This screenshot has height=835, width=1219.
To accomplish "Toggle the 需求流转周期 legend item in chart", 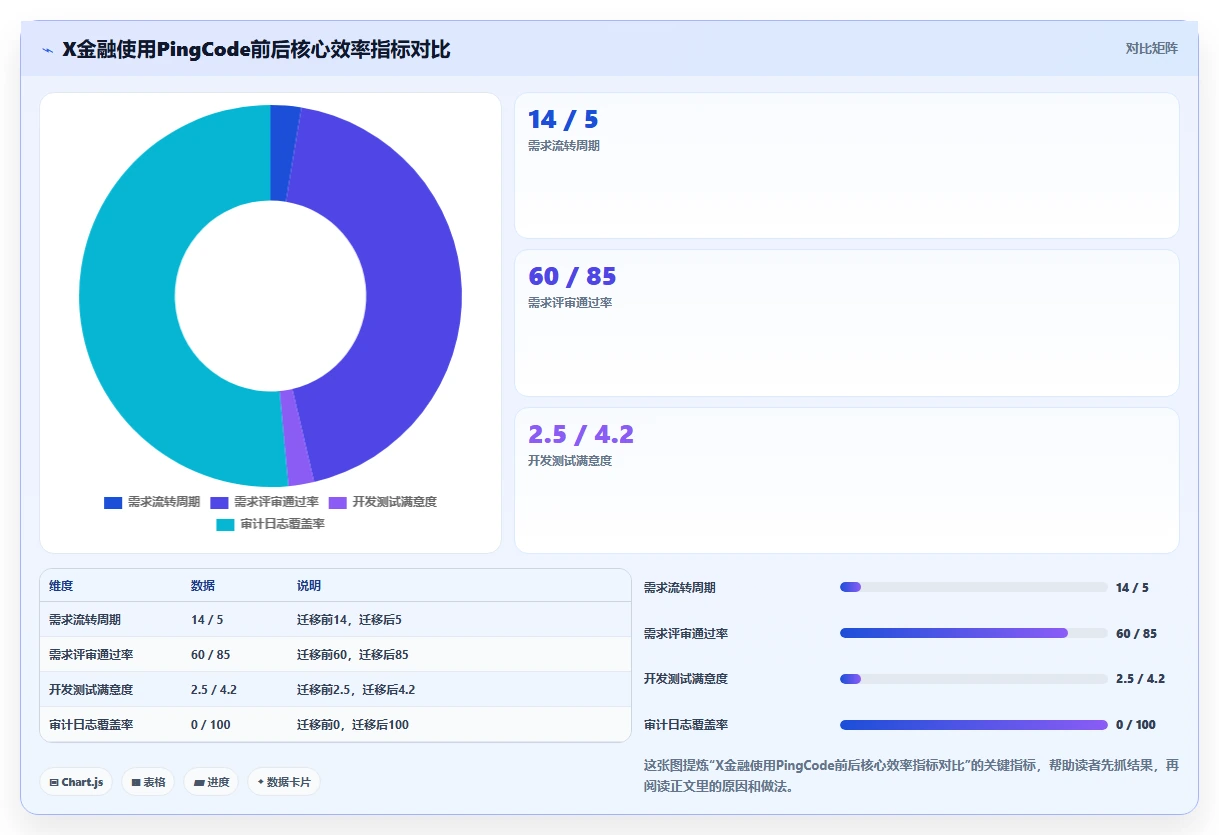I will point(152,502).
